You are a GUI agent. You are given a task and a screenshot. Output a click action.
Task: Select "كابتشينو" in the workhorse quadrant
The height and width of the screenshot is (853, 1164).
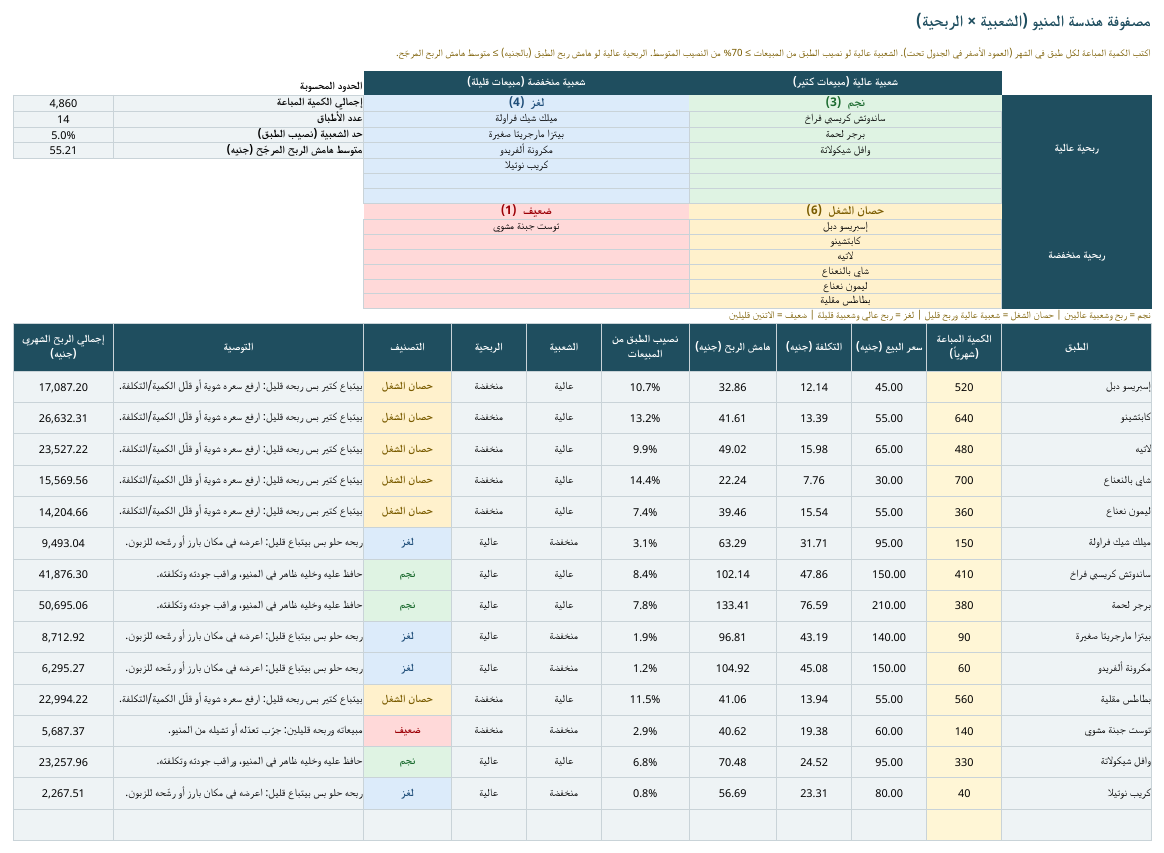click(846, 242)
